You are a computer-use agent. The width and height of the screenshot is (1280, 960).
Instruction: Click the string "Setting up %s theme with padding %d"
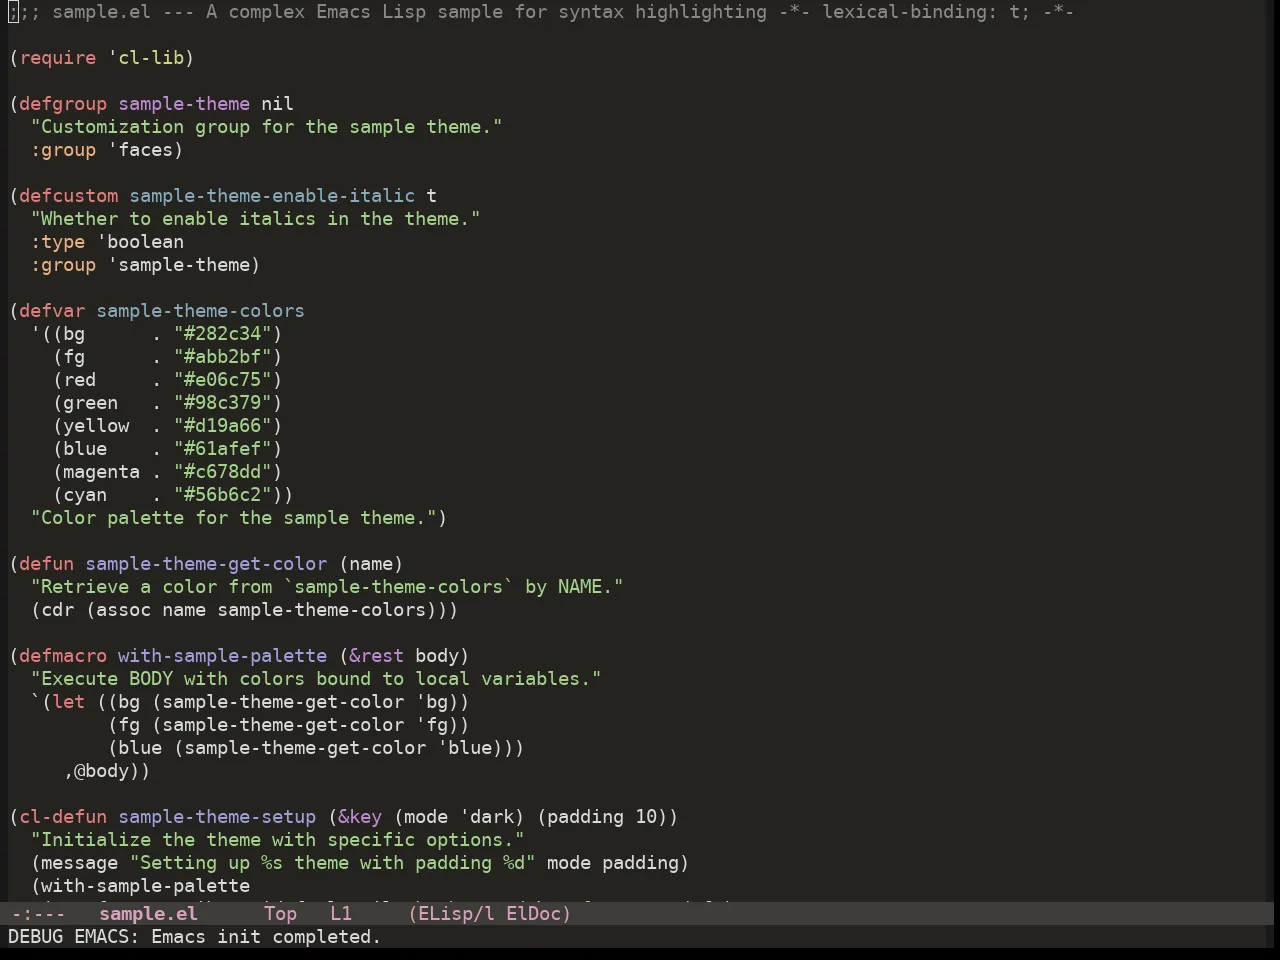pos(333,863)
